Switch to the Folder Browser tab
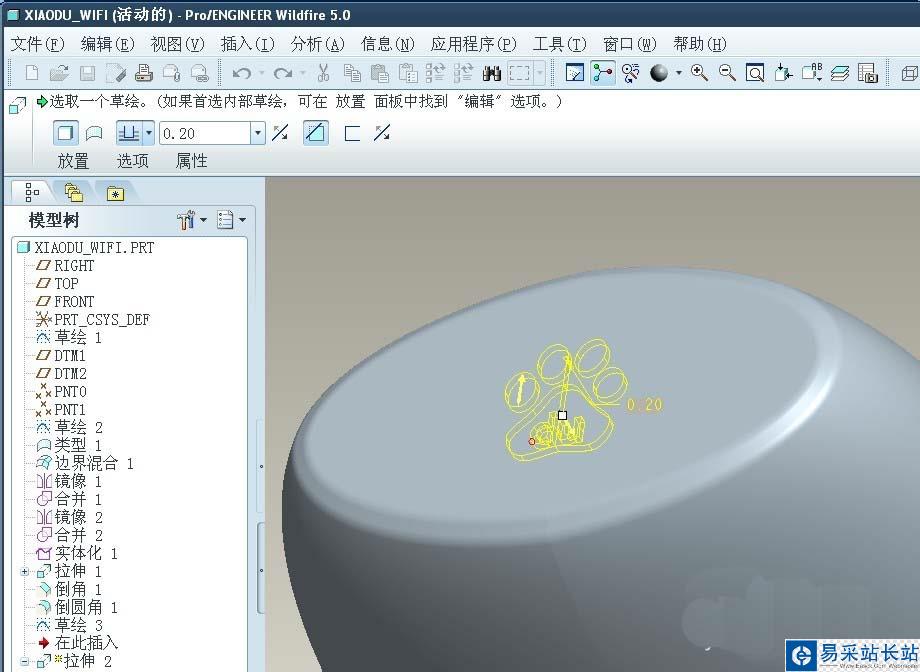 (x=74, y=192)
